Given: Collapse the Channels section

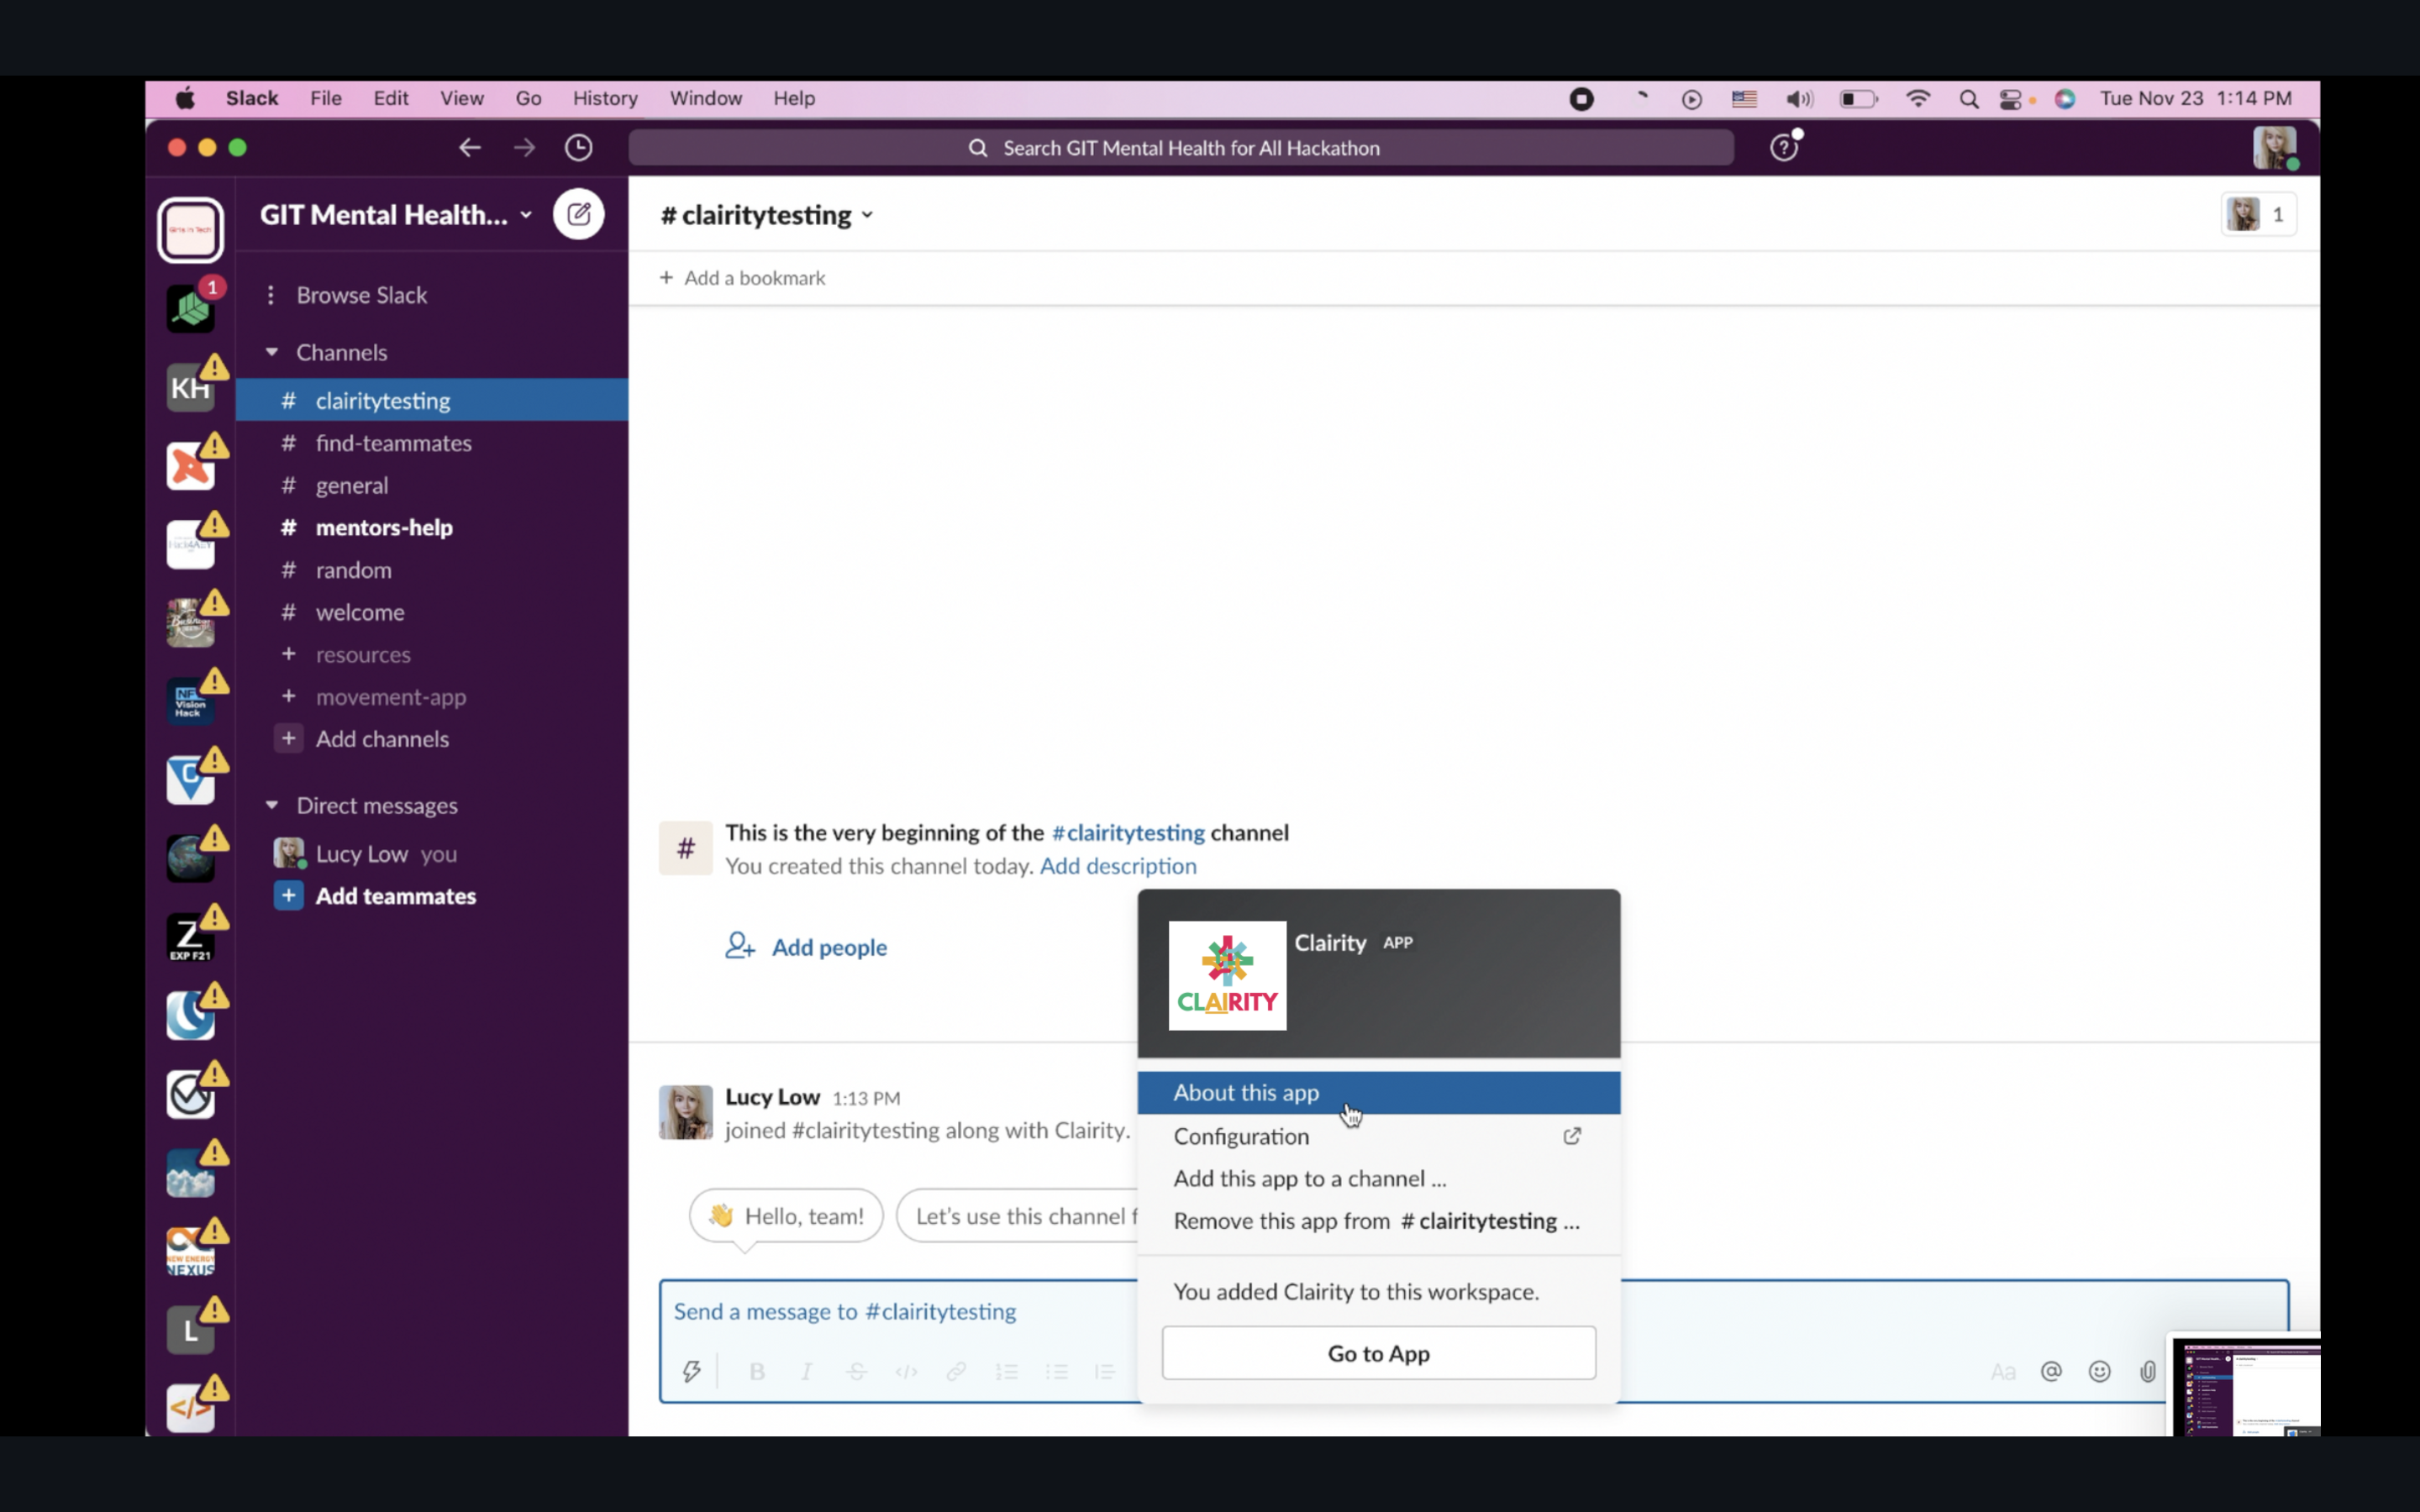Looking at the screenshot, I should (272, 352).
